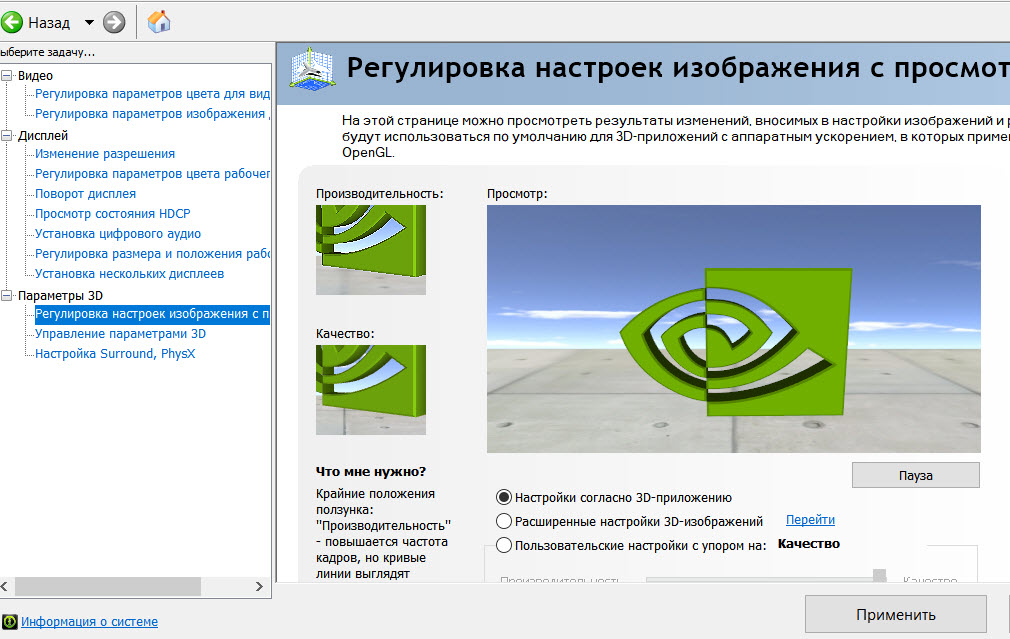Open Управление параметрами 3D
The image size is (1010, 639).
pos(120,334)
